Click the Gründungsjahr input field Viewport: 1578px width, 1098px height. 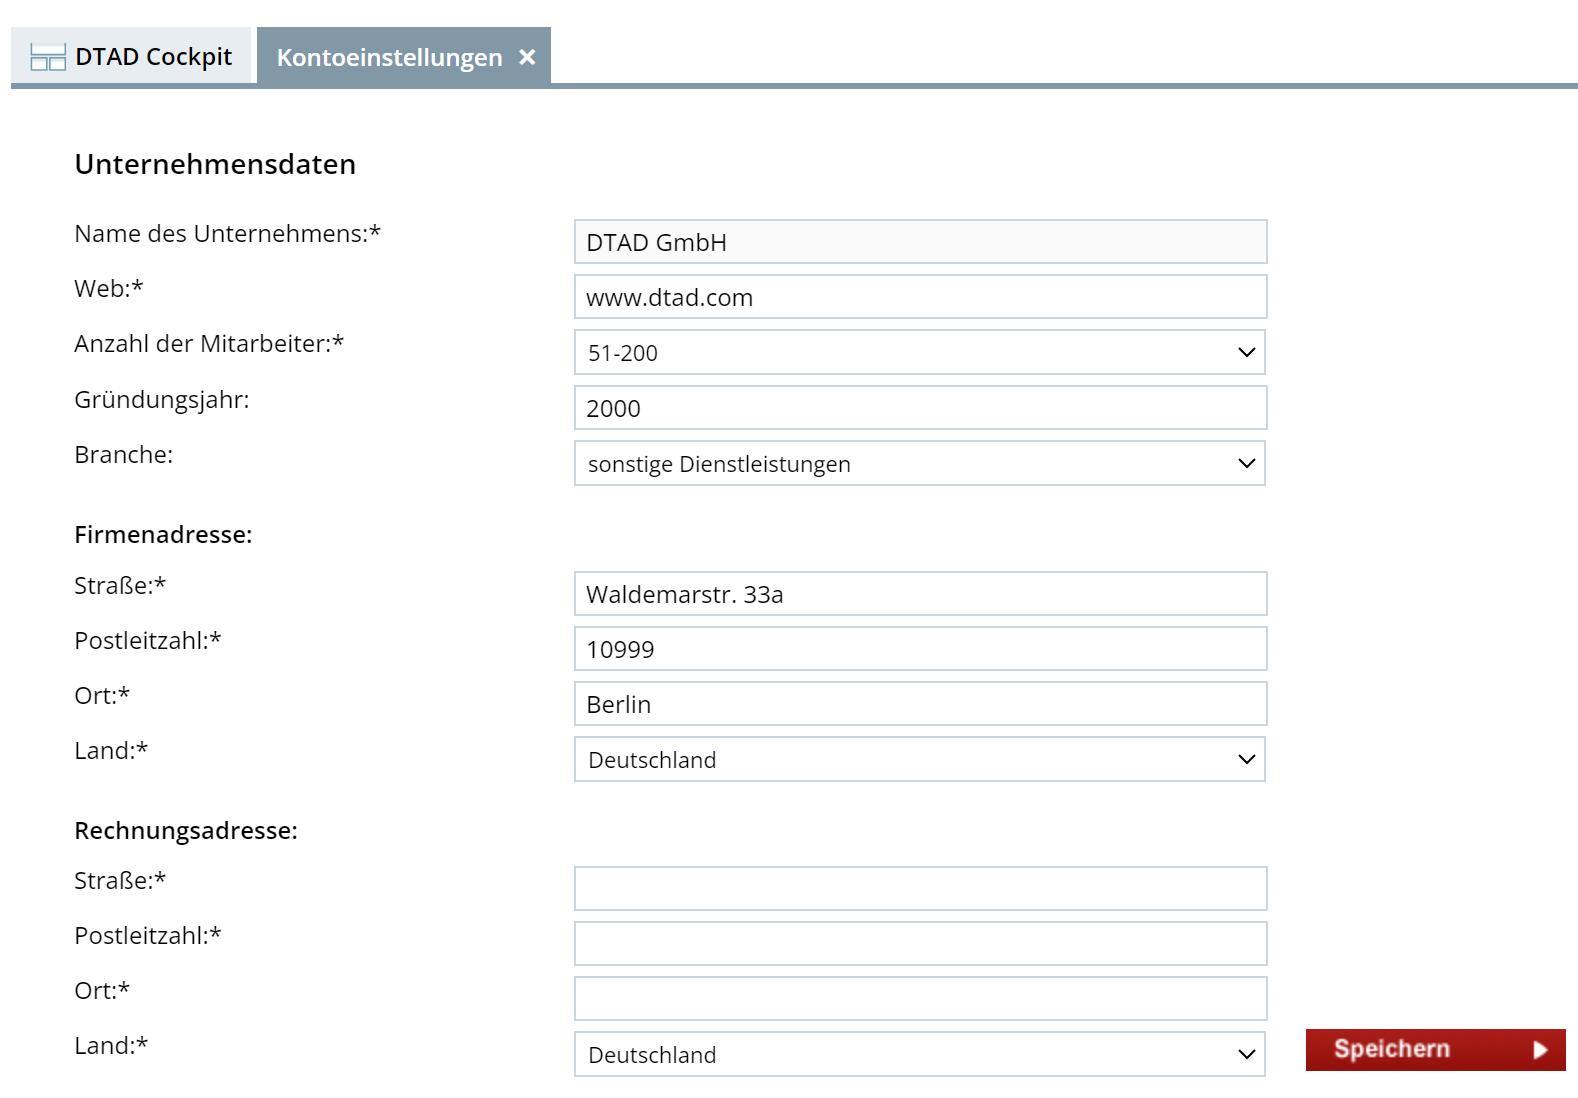pos(920,408)
